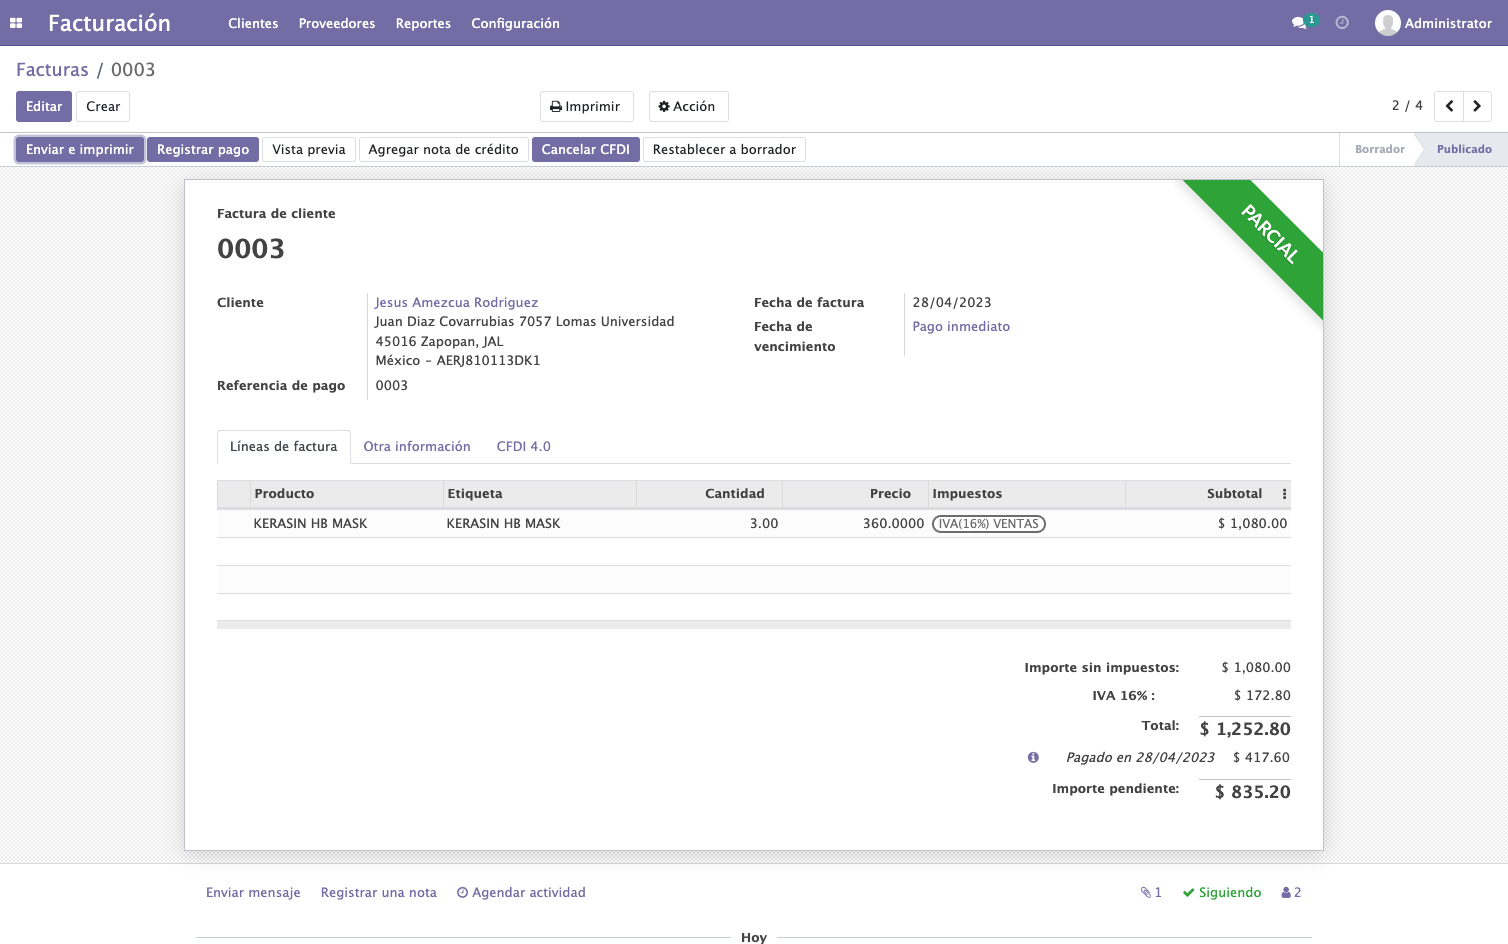Open the apps grid menu icon
The image size is (1508, 944).
(16, 23)
